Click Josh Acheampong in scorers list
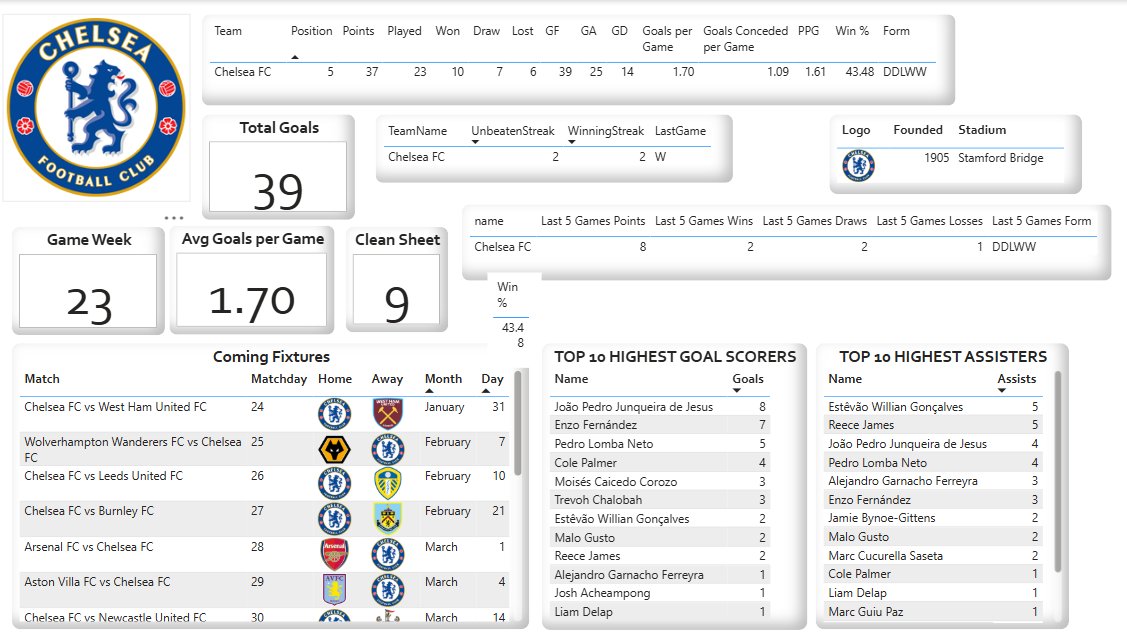Image resolution: width=1127 pixels, height=635 pixels. click(602, 593)
